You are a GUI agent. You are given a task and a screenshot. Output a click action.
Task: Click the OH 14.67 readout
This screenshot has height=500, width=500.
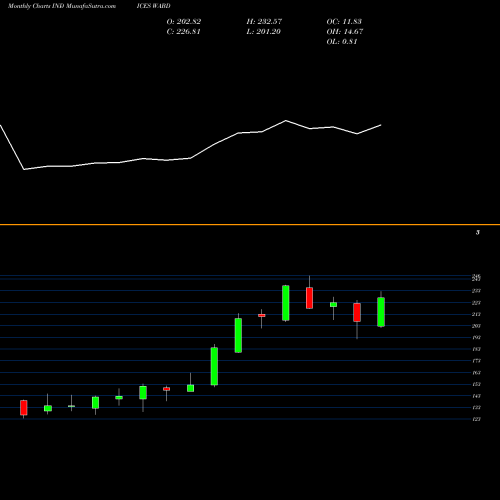(x=345, y=32)
